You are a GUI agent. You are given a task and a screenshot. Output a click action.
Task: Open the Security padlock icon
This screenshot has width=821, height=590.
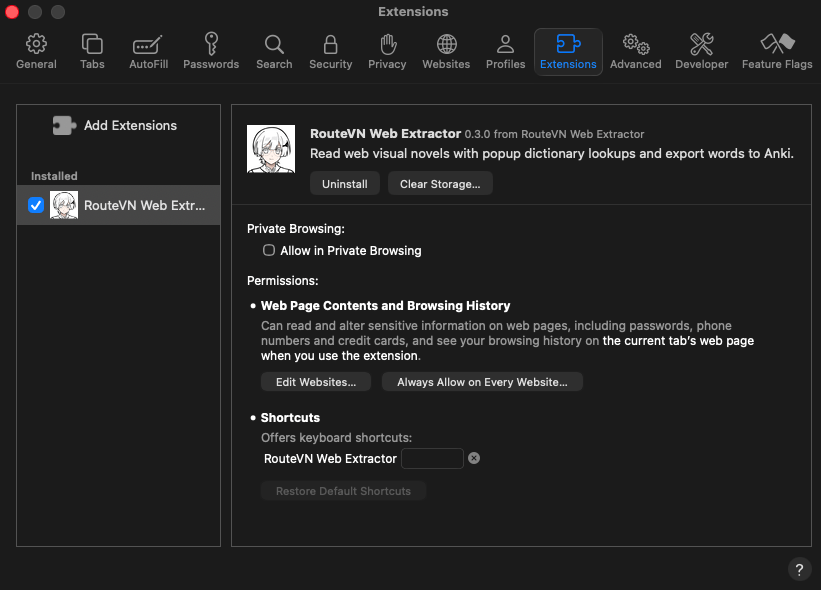click(x=330, y=44)
